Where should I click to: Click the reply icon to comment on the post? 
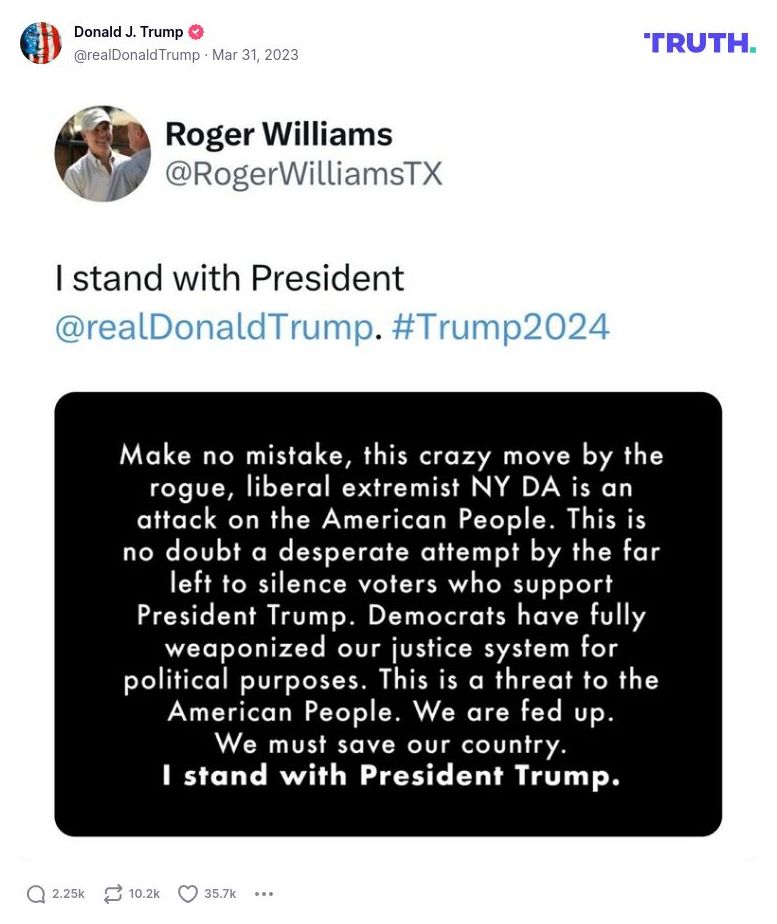35,893
